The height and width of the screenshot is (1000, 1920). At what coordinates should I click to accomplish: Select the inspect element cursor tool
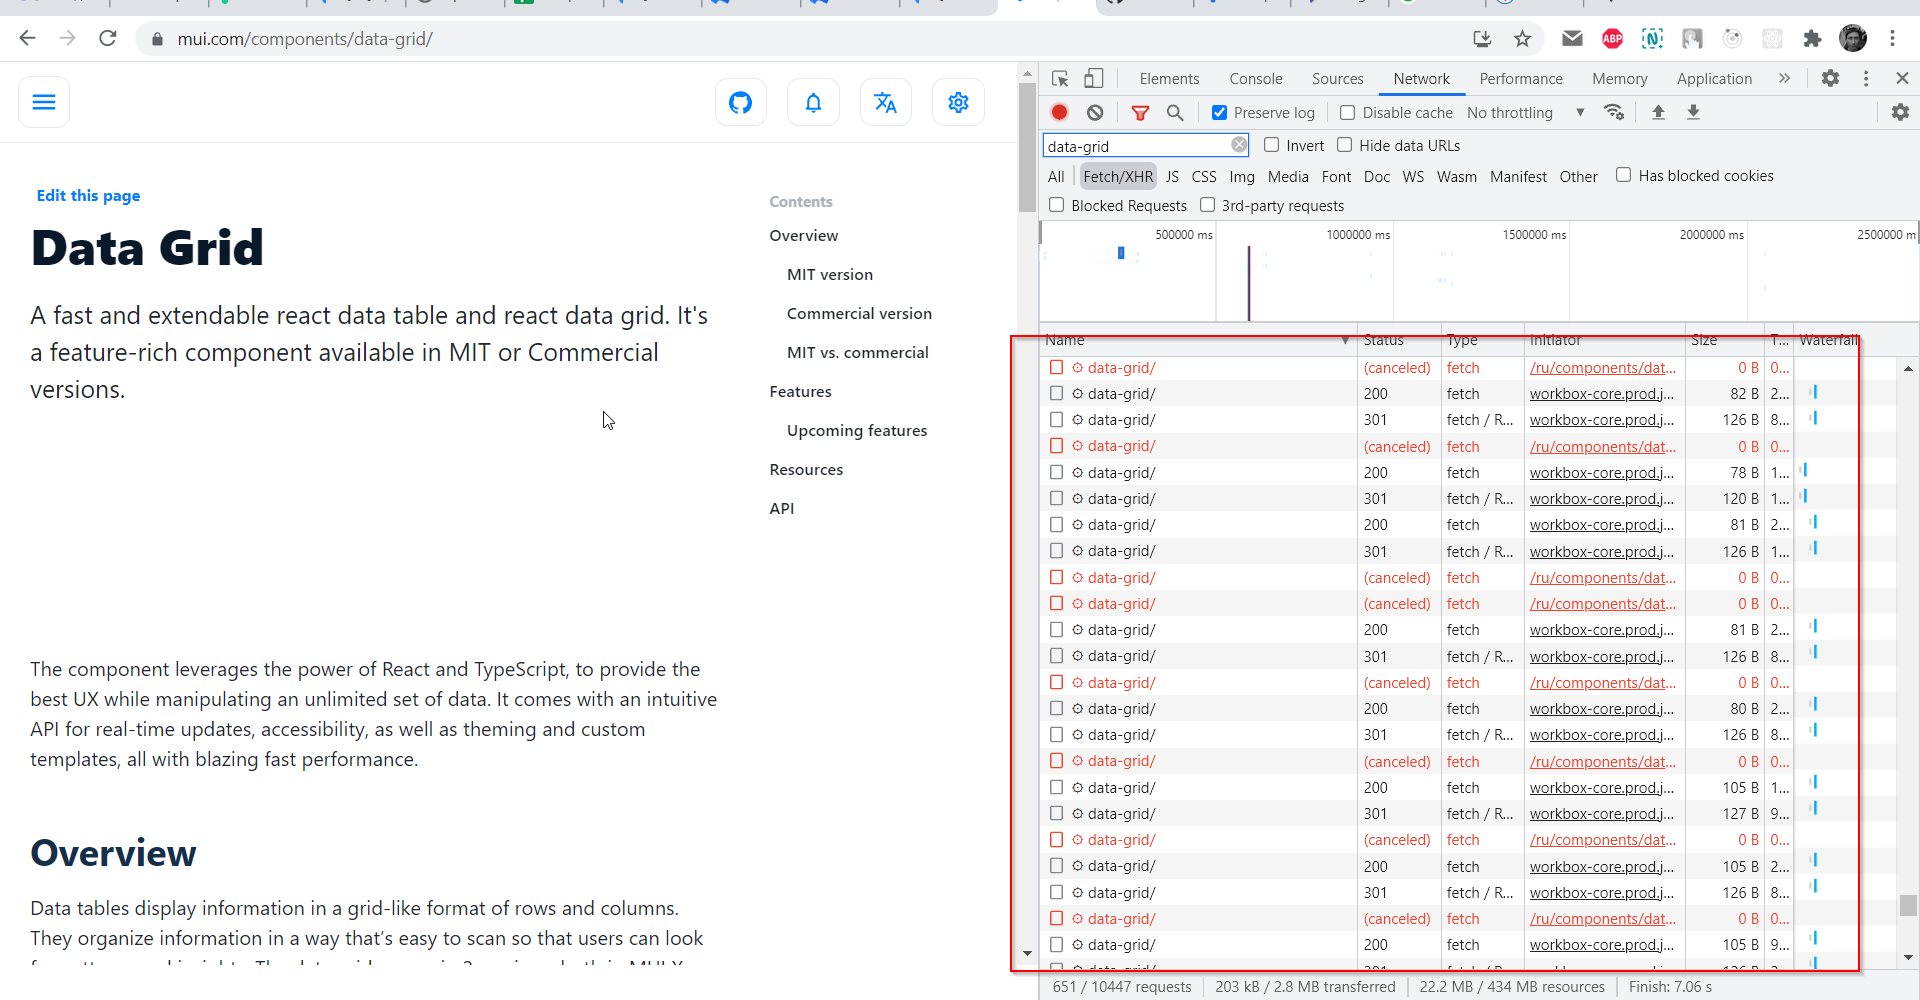click(1059, 78)
